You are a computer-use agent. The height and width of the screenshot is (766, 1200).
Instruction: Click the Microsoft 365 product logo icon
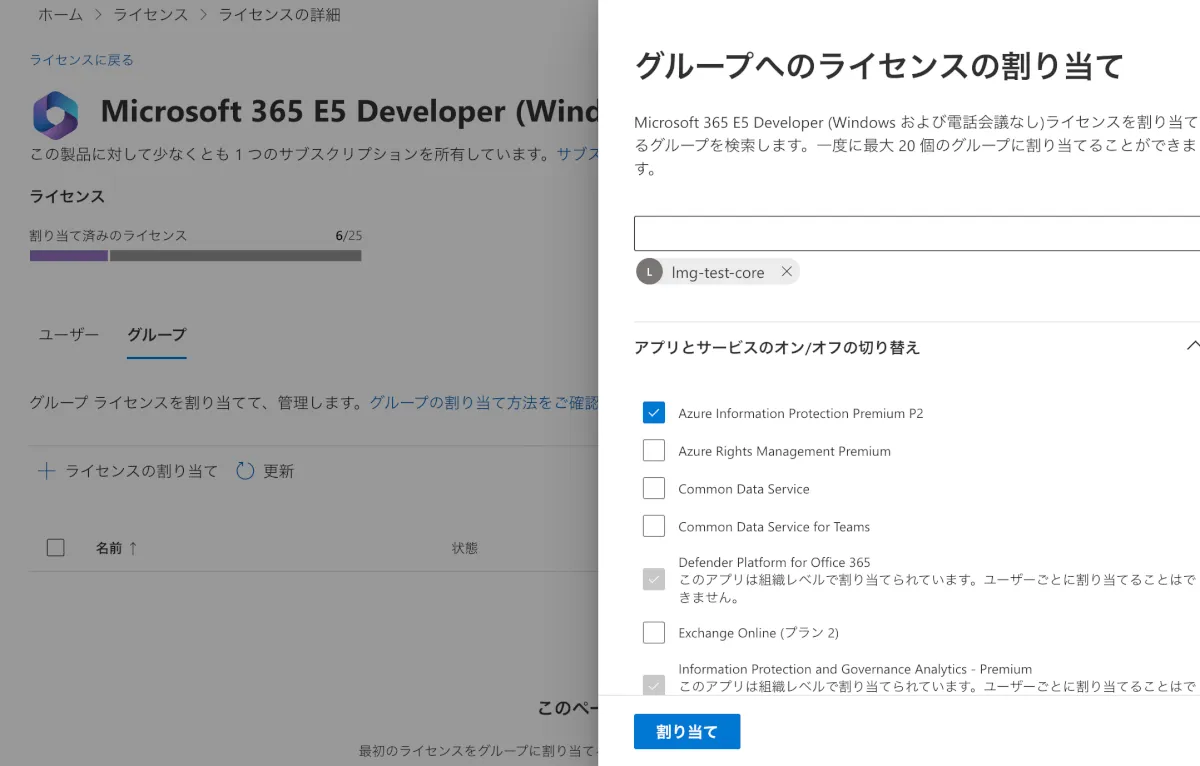(55, 114)
